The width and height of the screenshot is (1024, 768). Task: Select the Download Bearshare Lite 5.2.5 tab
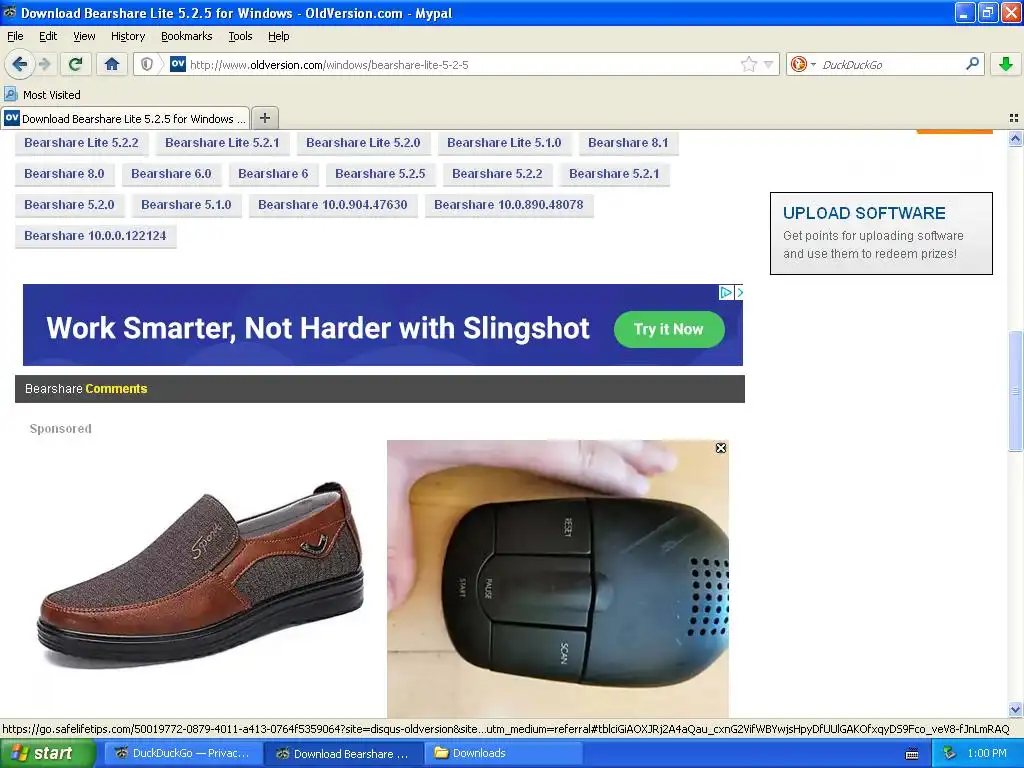point(125,118)
